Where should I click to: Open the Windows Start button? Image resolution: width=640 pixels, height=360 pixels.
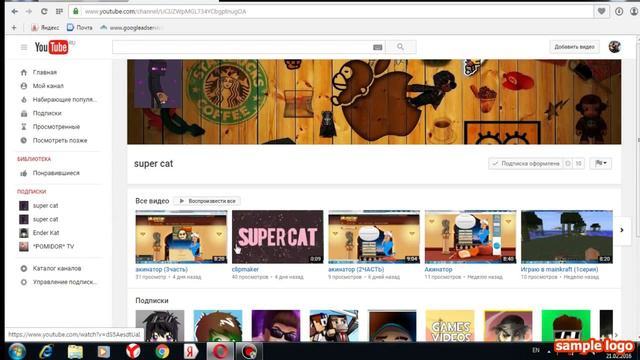[x=17, y=351]
